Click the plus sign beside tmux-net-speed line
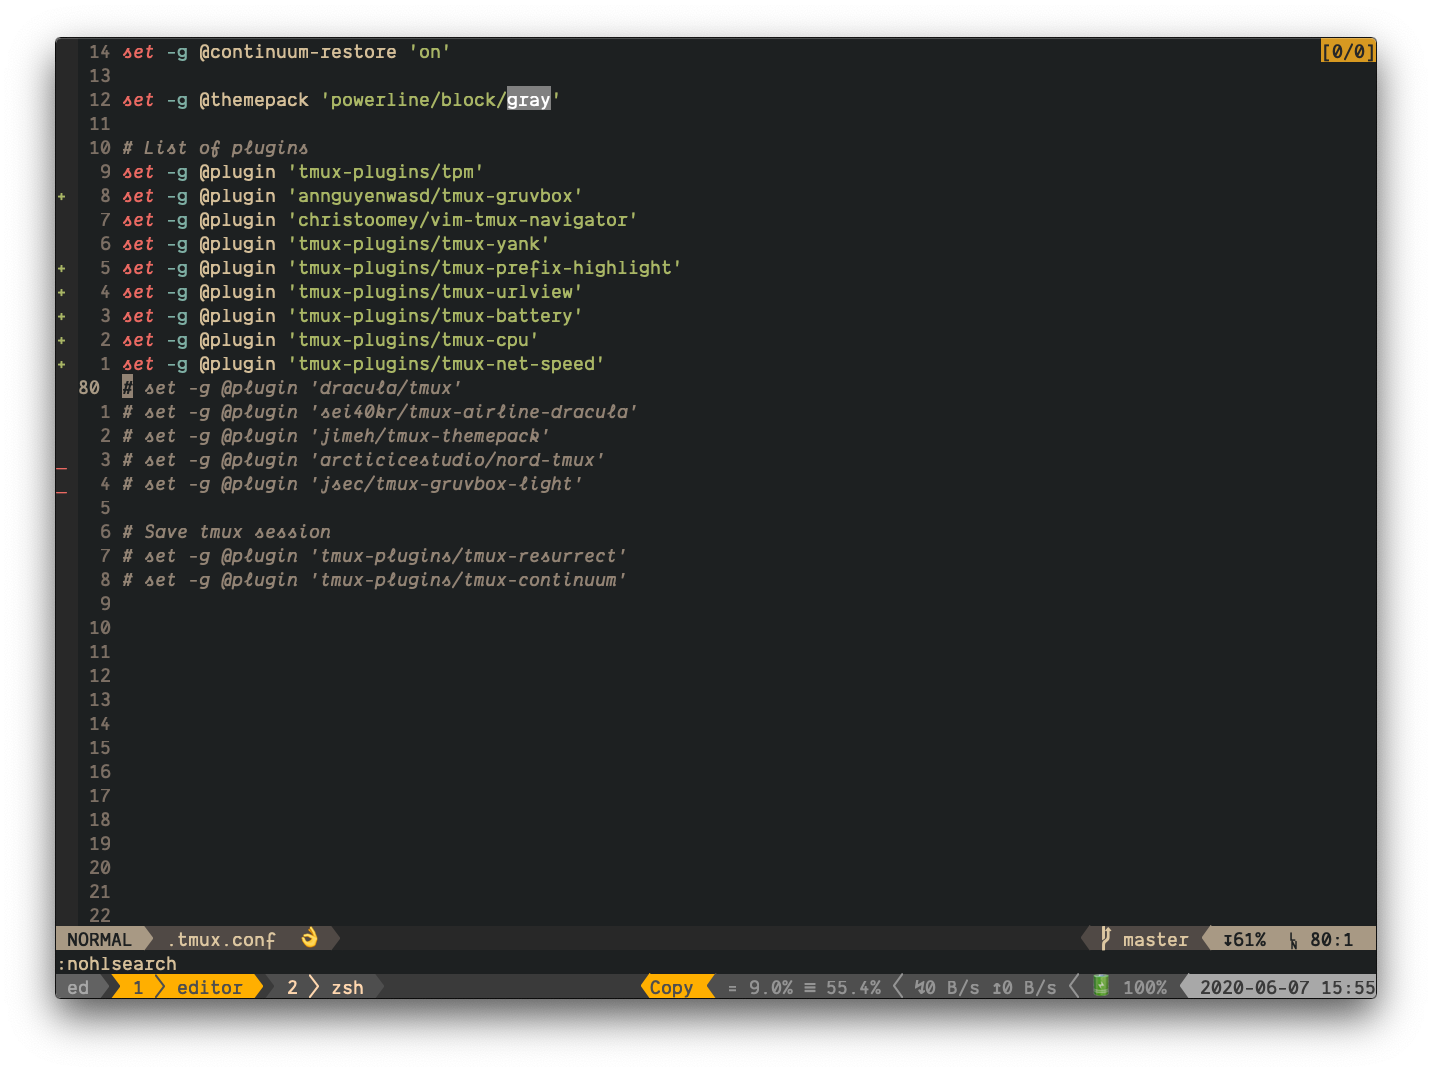 [62, 364]
